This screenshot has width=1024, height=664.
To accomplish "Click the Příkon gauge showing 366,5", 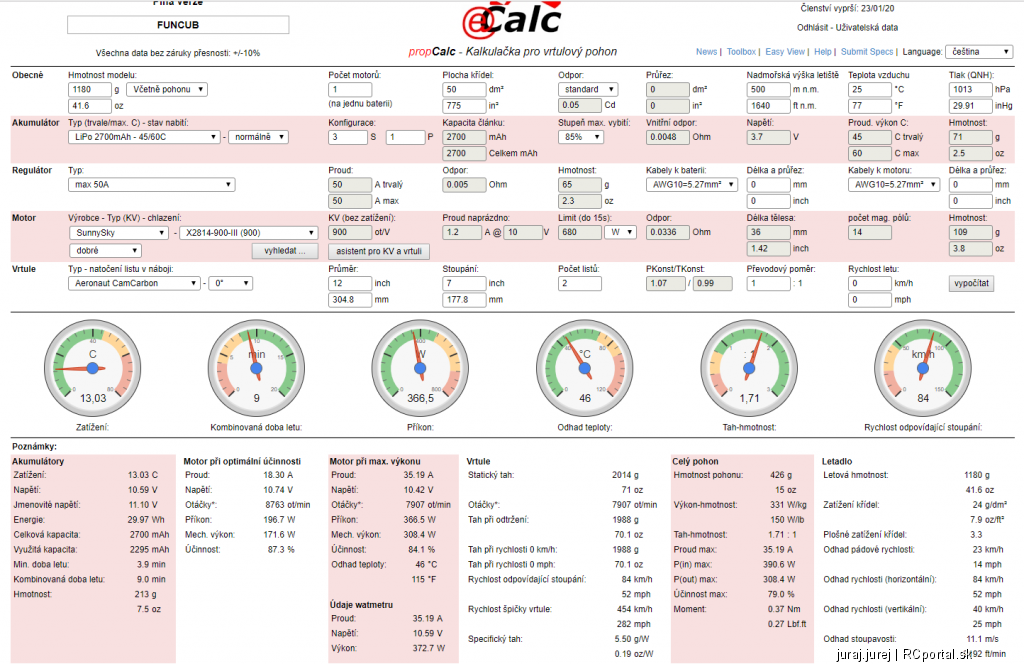I will tap(420, 368).
